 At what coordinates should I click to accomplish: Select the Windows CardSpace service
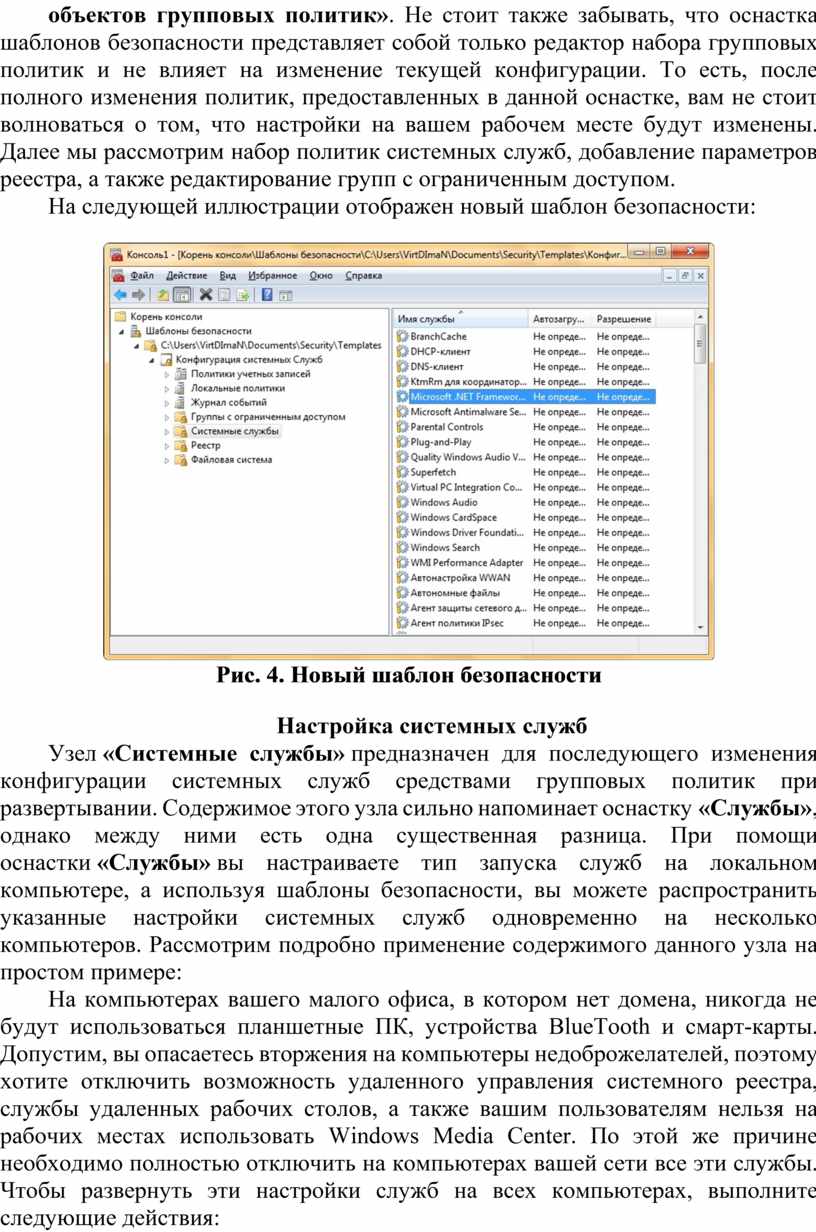[525, 518]
